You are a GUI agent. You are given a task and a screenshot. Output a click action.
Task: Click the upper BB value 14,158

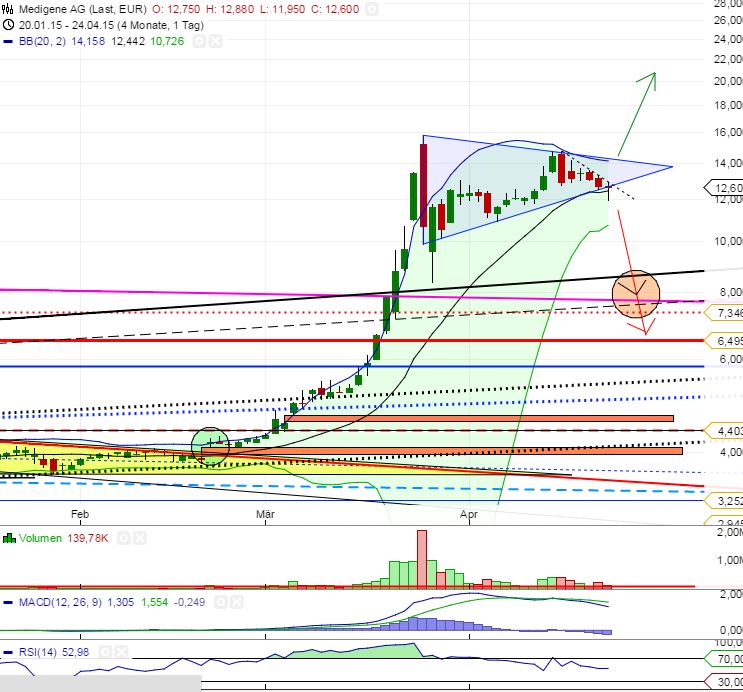click(x=88, y=41)
